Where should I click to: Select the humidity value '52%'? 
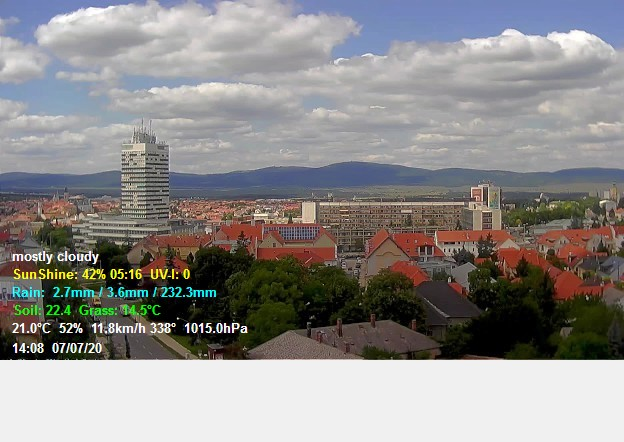coord(71,329)
